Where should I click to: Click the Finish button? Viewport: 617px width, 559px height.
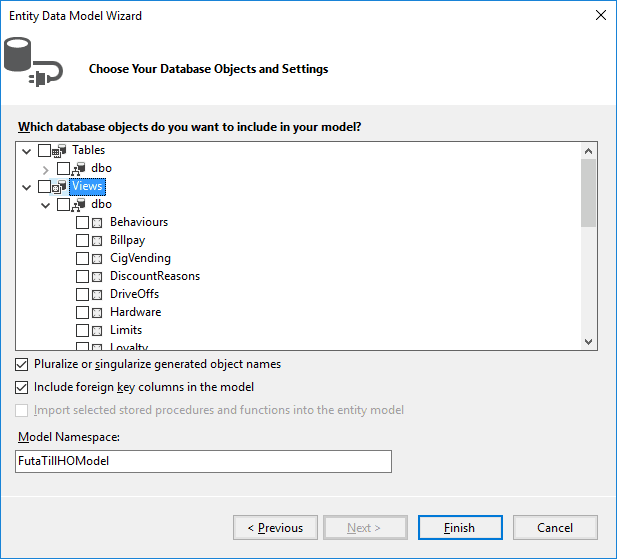(x=459, y=528)
